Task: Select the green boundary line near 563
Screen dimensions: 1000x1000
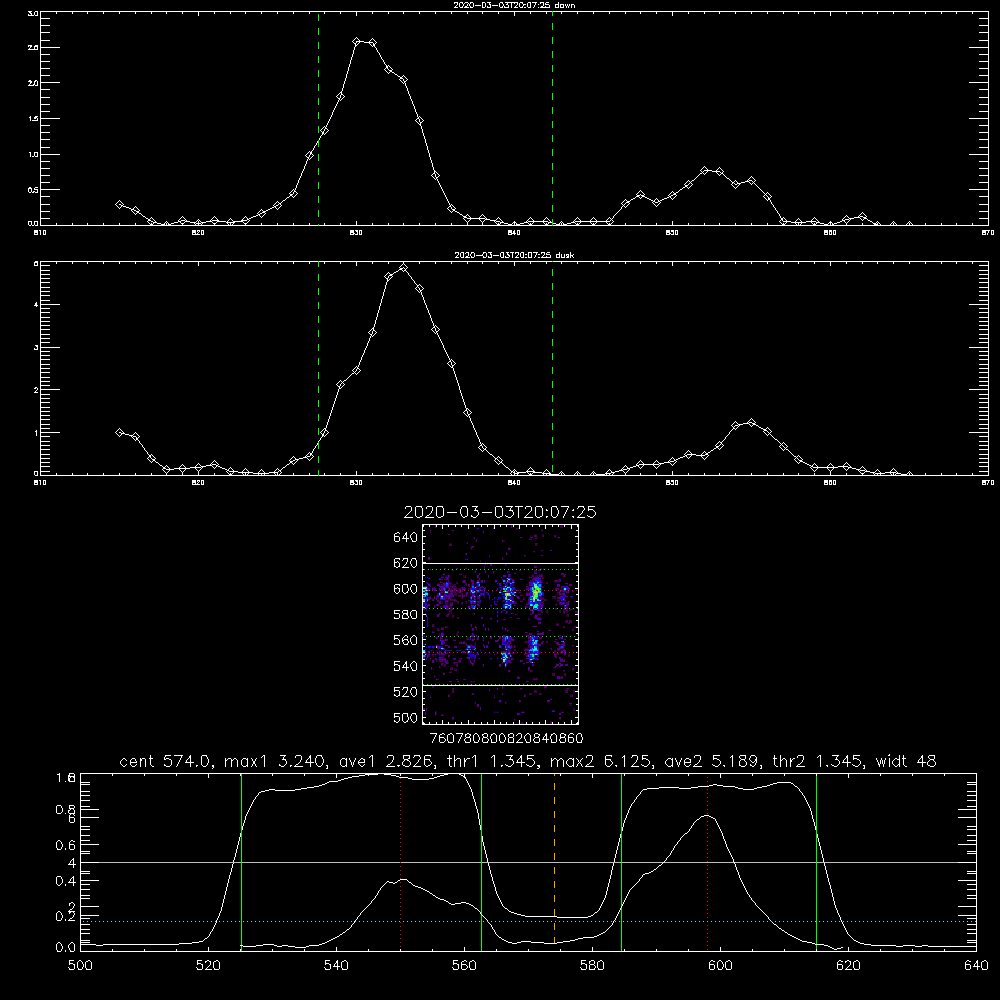Action: [x=482, y=861]
